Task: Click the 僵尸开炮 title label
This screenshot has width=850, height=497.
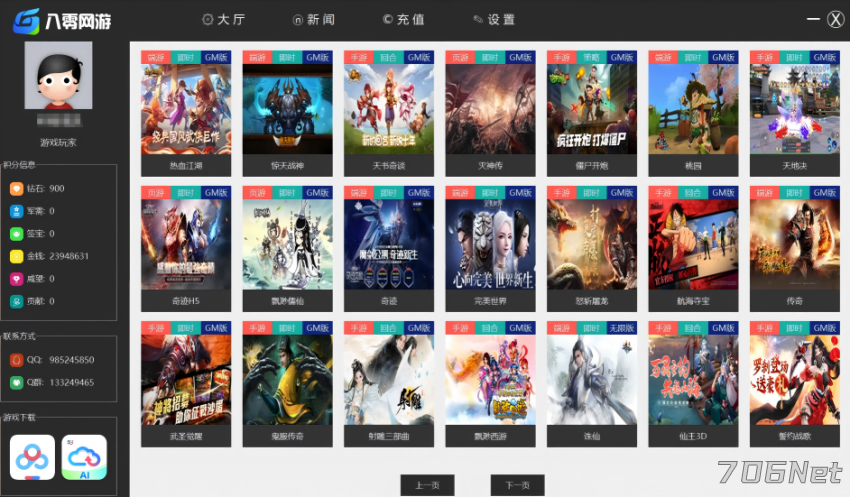Action: 591,166
